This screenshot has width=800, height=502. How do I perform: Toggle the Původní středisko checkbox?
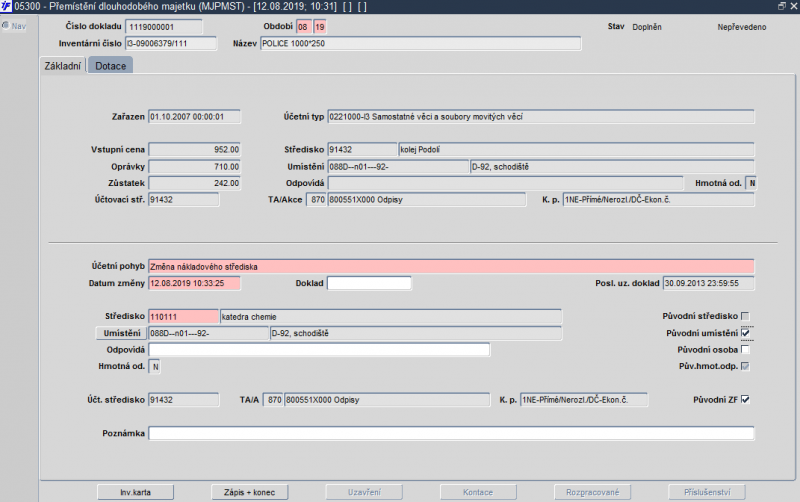coord(745,316)
